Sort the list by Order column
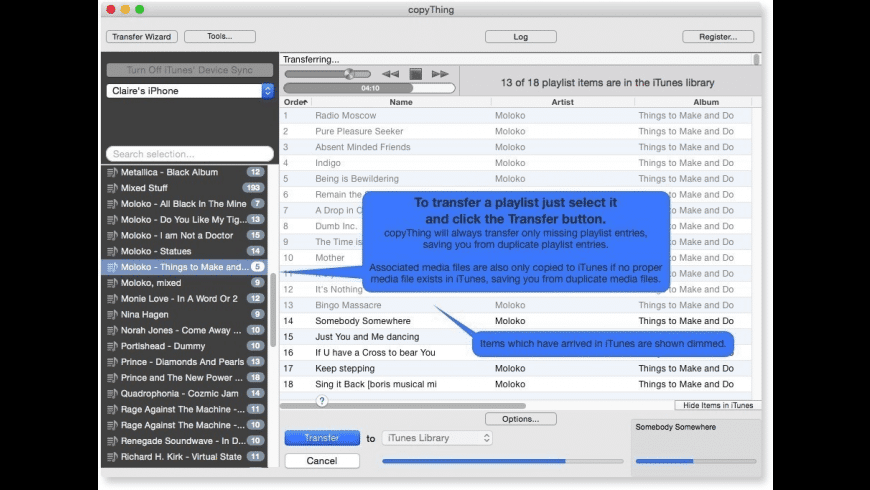 click(295, 102)
